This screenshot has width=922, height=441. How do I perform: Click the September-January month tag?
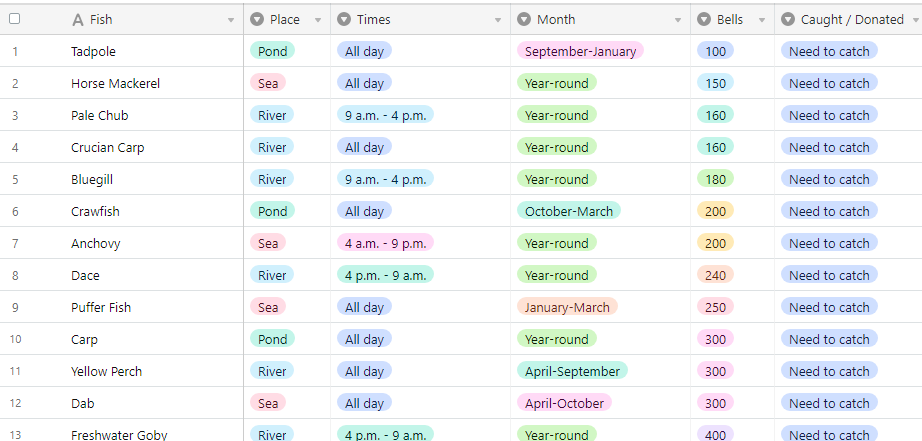click(580, 51)
